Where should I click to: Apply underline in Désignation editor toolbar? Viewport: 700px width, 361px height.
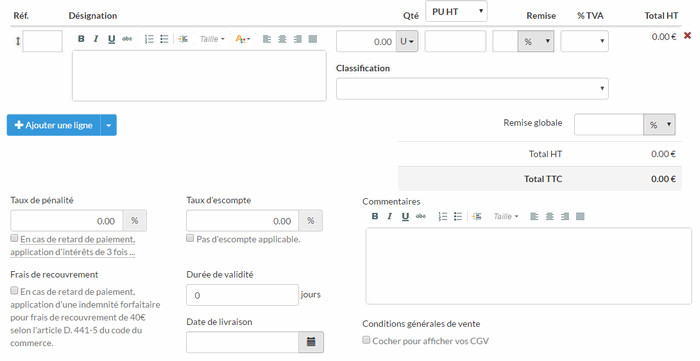111,39
